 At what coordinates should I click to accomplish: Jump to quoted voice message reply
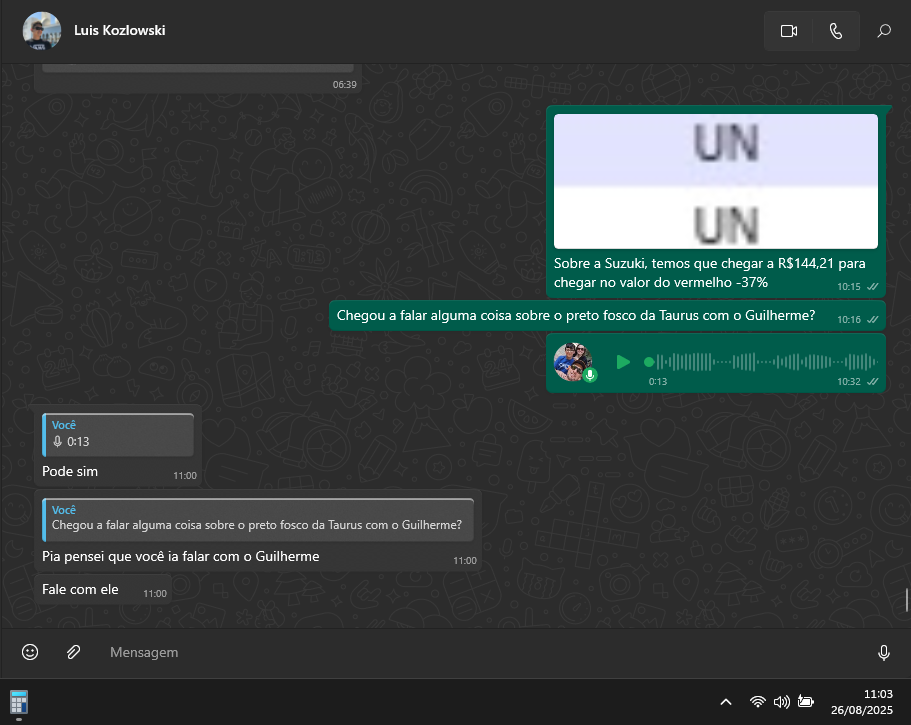coord(118,434)
